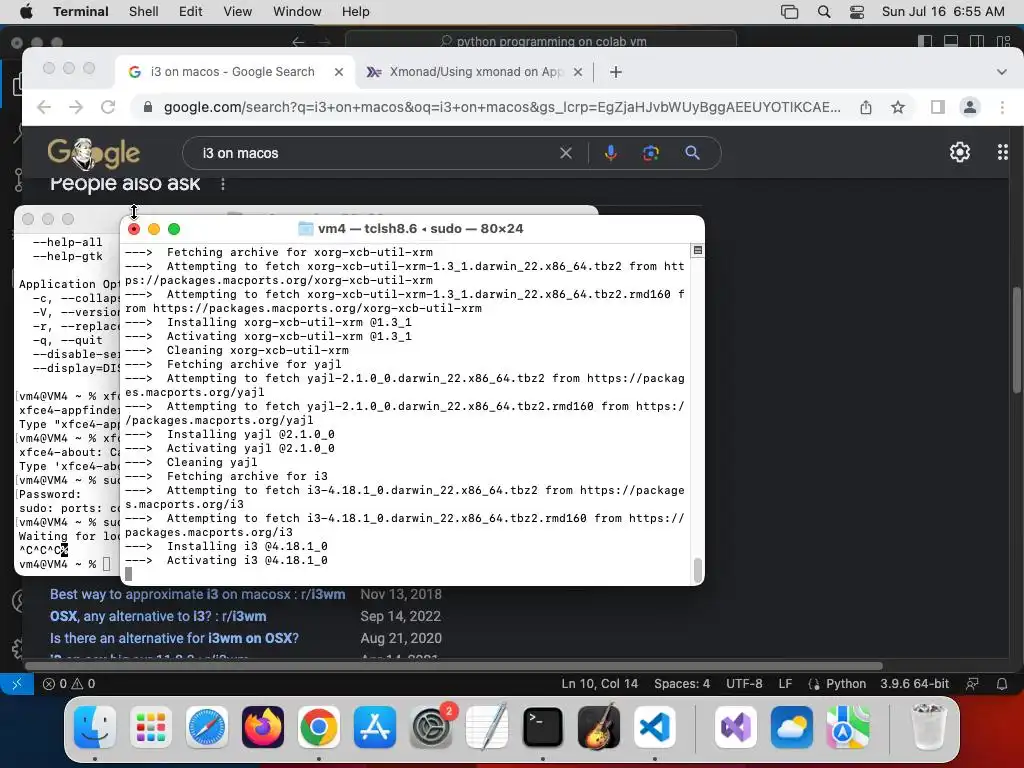Image resolution: width=1024 pixels, height=768 pixels.
Task: Open the View menu in menu bar
Action: pyautogui.click(x=237, y=11)
